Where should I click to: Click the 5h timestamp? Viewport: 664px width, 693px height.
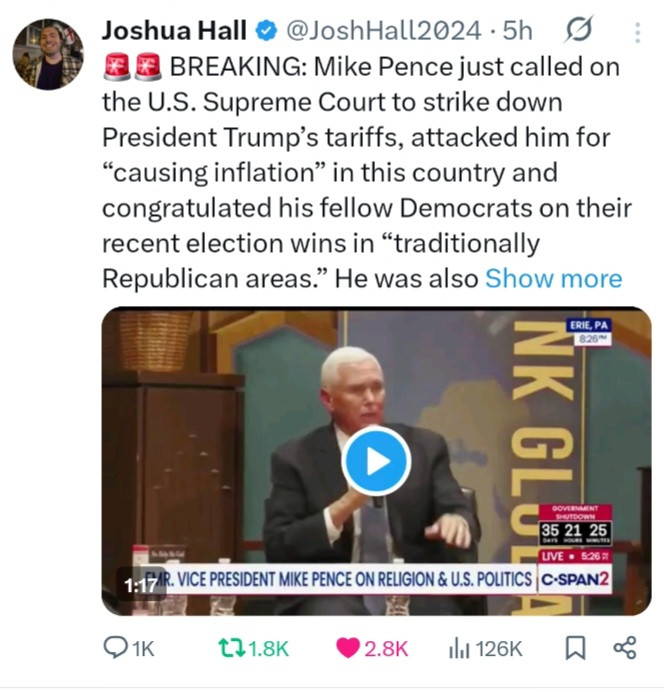[517, 31]
